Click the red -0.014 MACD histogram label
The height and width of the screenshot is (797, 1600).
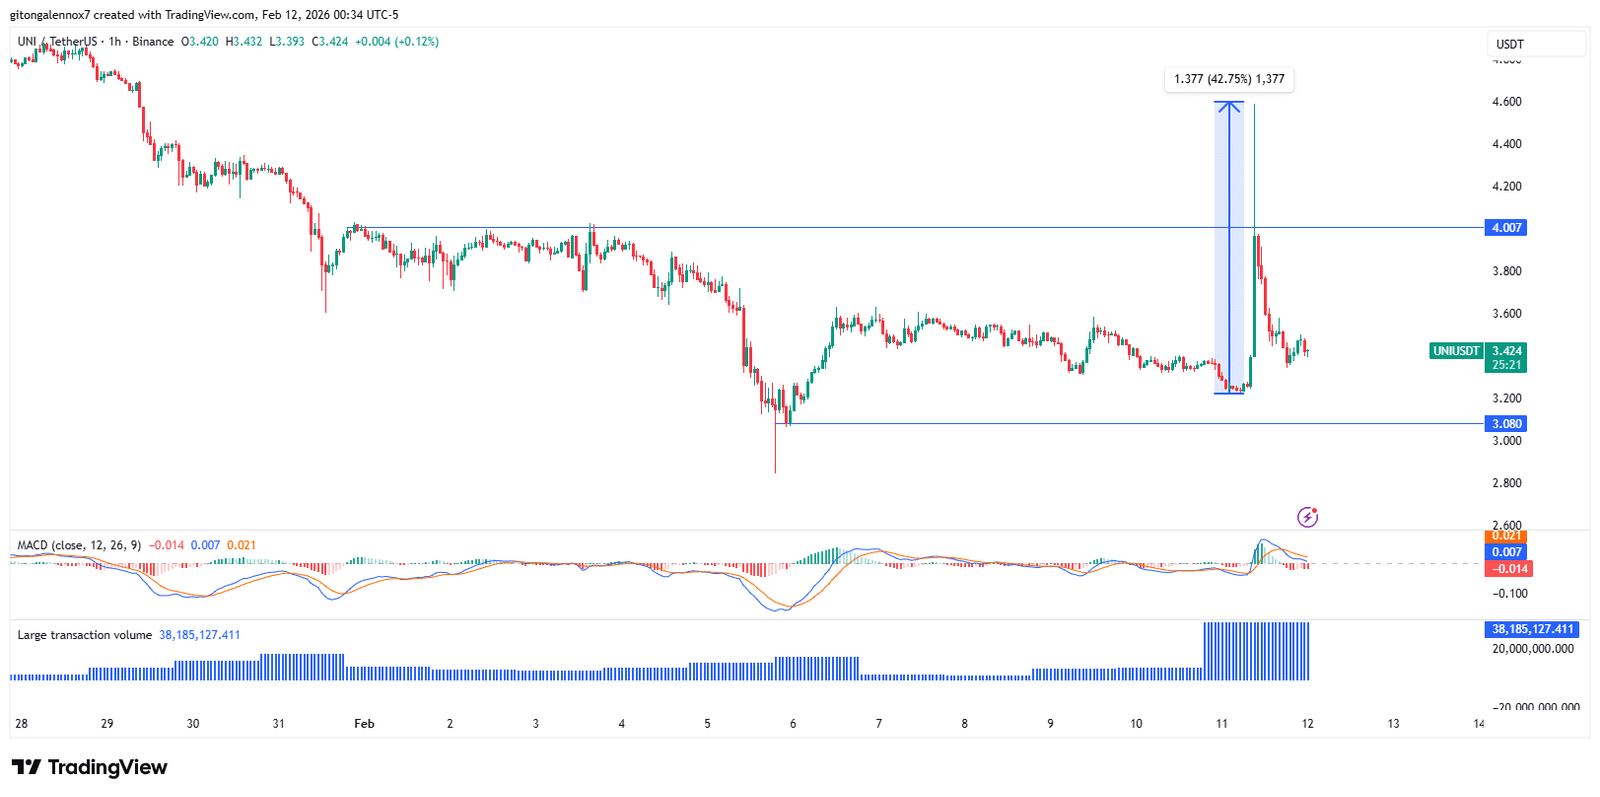coord(1508,569)
